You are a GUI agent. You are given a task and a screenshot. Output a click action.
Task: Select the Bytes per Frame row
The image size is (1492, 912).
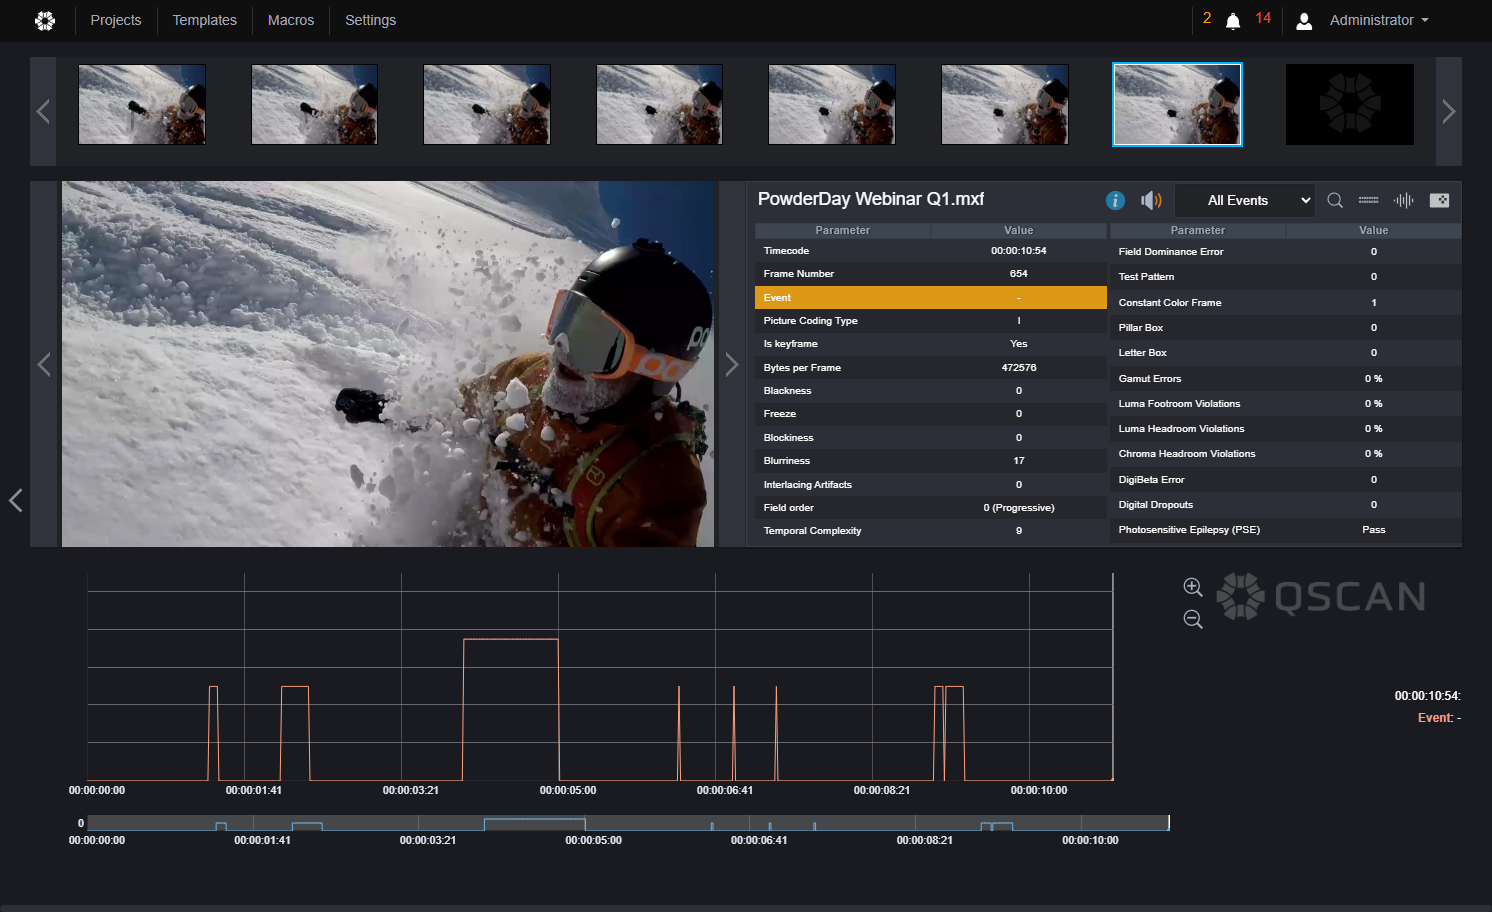click(931, 368)
